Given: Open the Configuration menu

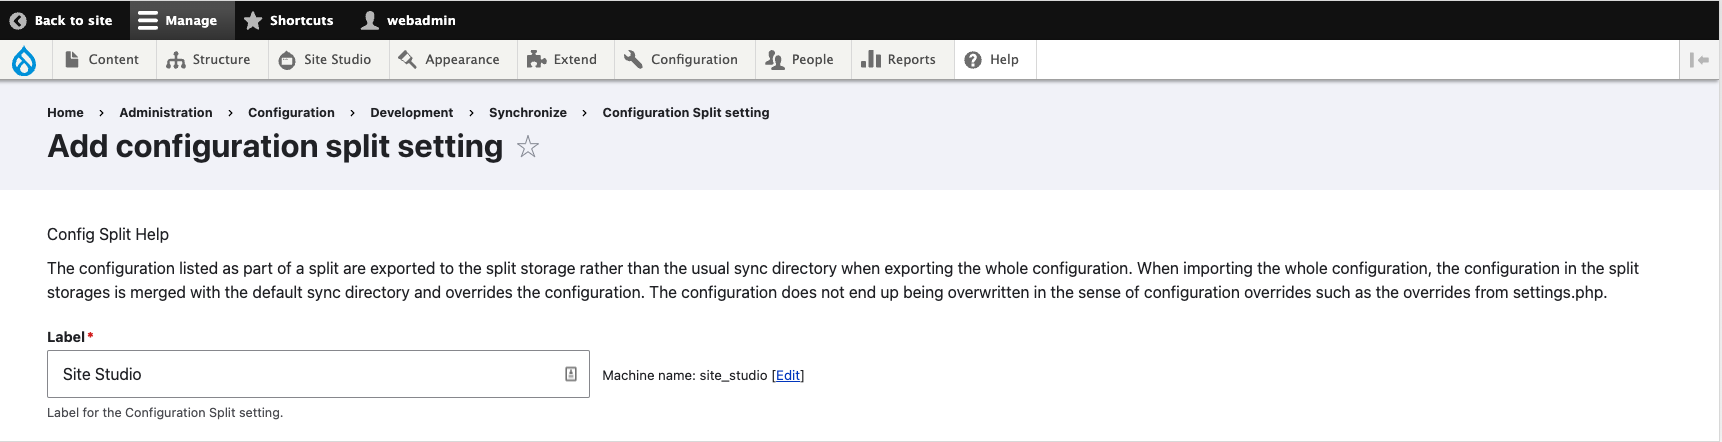Looking at the screenshot, I should (x=681, y=60).
